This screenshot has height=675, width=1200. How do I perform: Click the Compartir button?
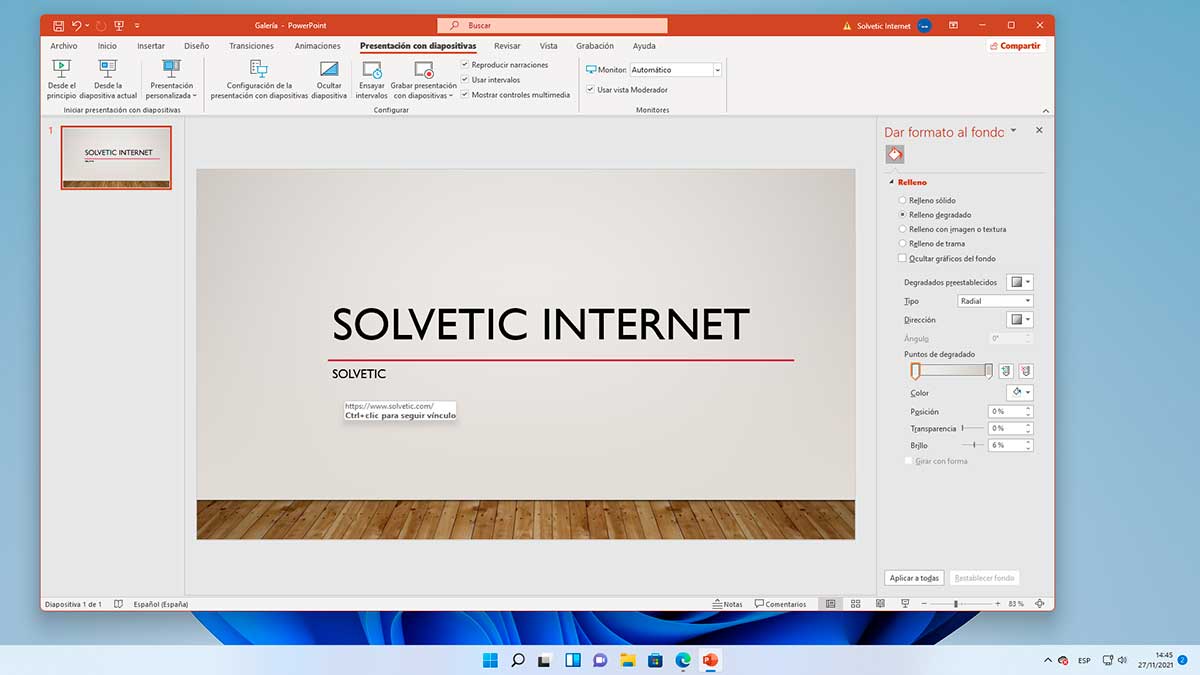click(1015, 46)
